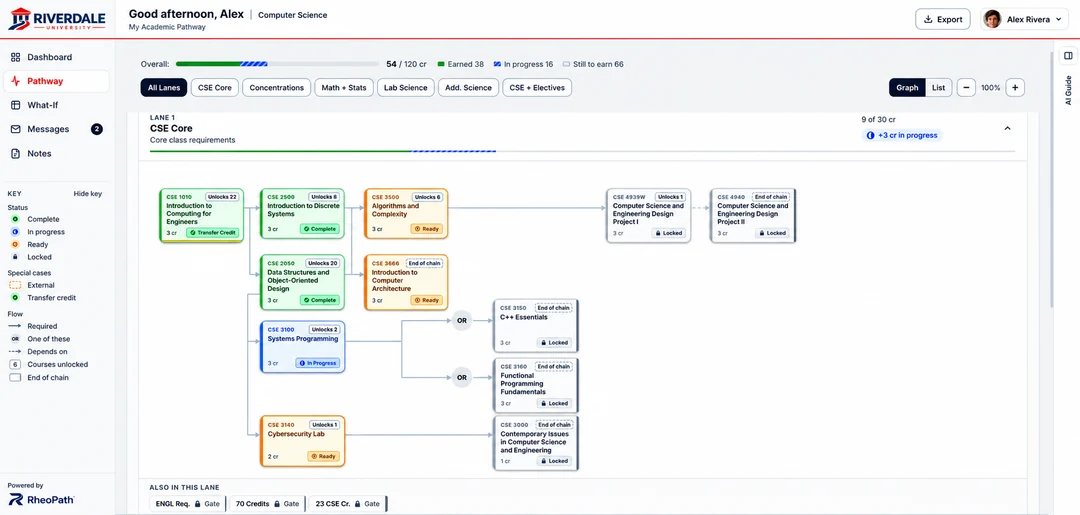This screenshot has height=515, width=1080.
Task: Click the CSE Core lane progress bar
Action: point(582,151)
